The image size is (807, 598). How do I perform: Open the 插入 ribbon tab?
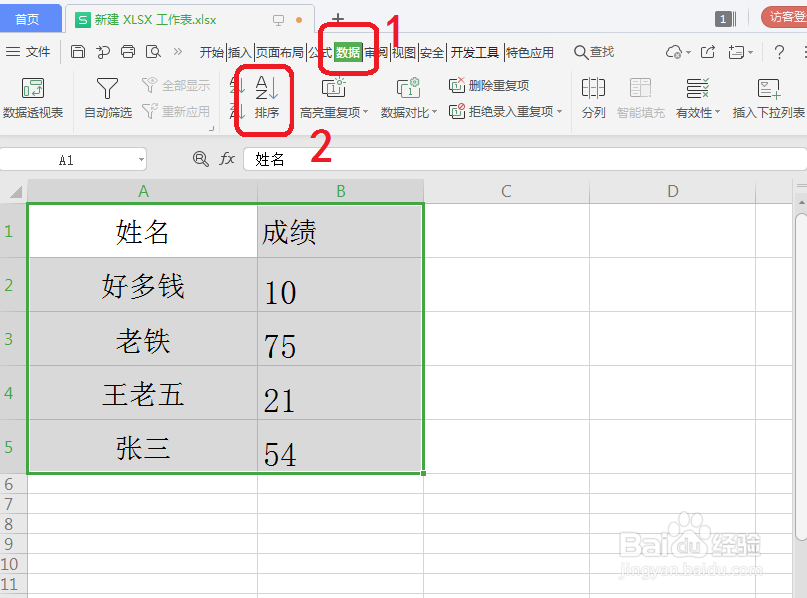click(x=239, y=54)
